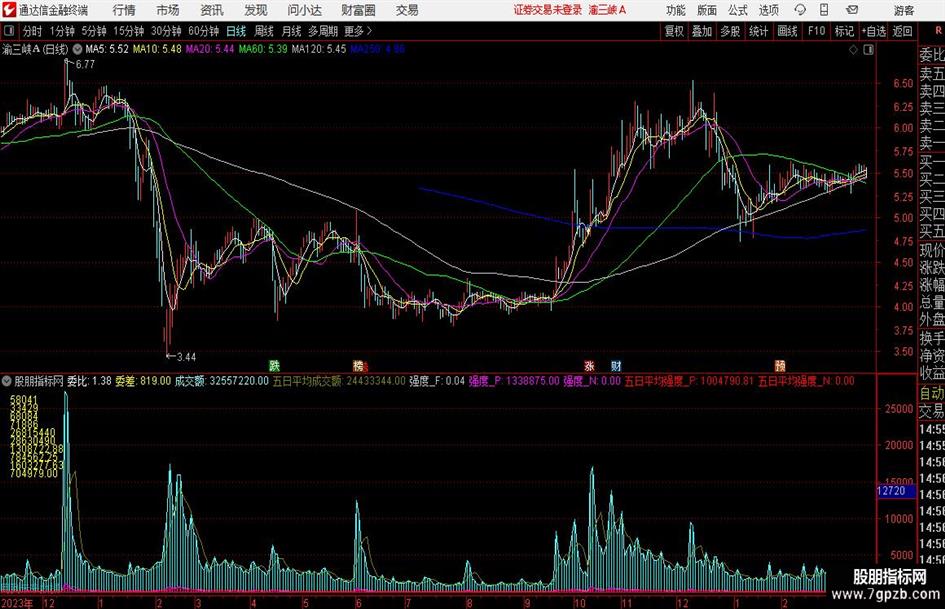Open the 问小达 menu
This screenshot has height=609, width=945.
click(x=304, y=10)
